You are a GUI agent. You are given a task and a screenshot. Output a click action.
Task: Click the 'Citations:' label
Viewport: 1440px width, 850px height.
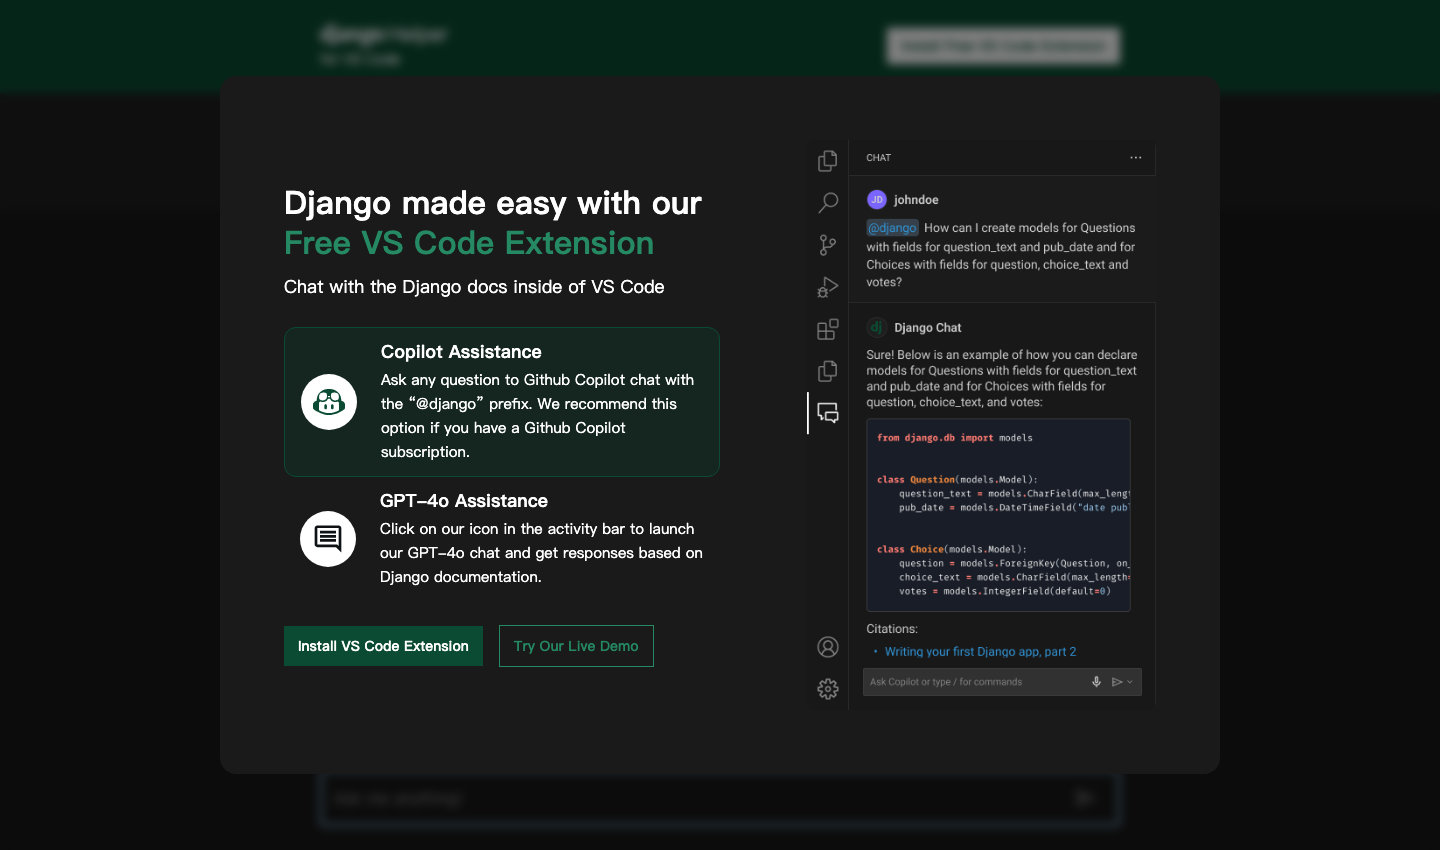click(892, 629)
